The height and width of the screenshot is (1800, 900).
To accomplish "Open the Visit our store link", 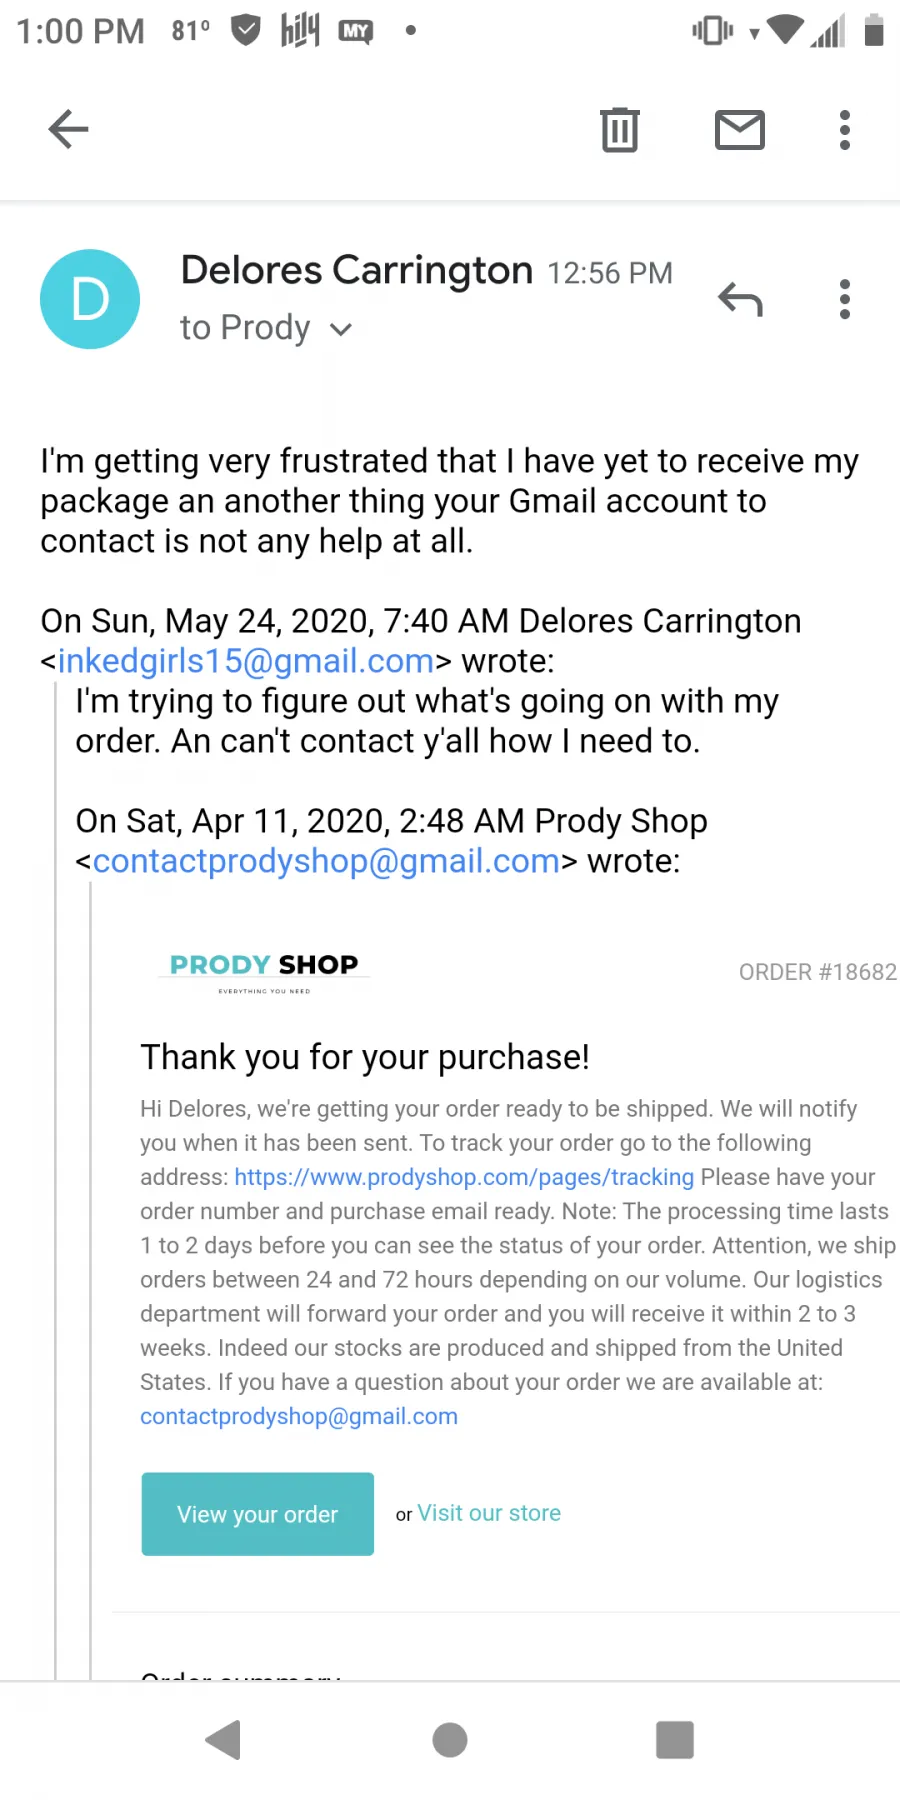I will click(489, 1513).
